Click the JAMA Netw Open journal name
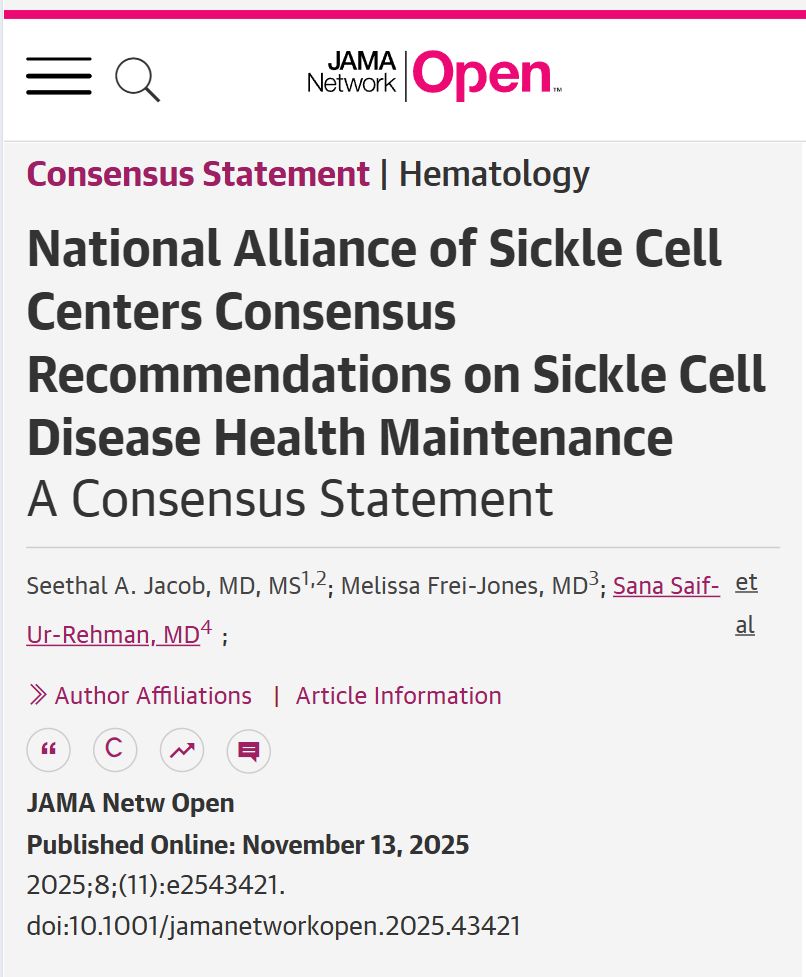The height and width of the screenshot is (977, 806). click(128, 802)
